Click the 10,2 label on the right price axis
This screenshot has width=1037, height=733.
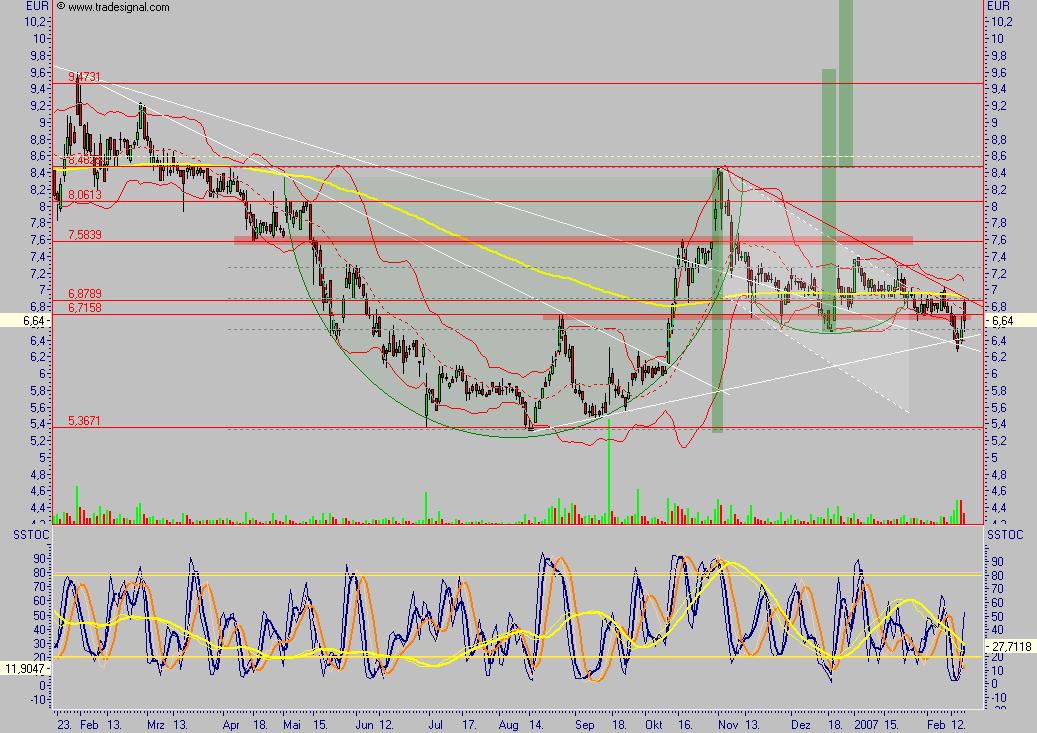pos(1001,21)
